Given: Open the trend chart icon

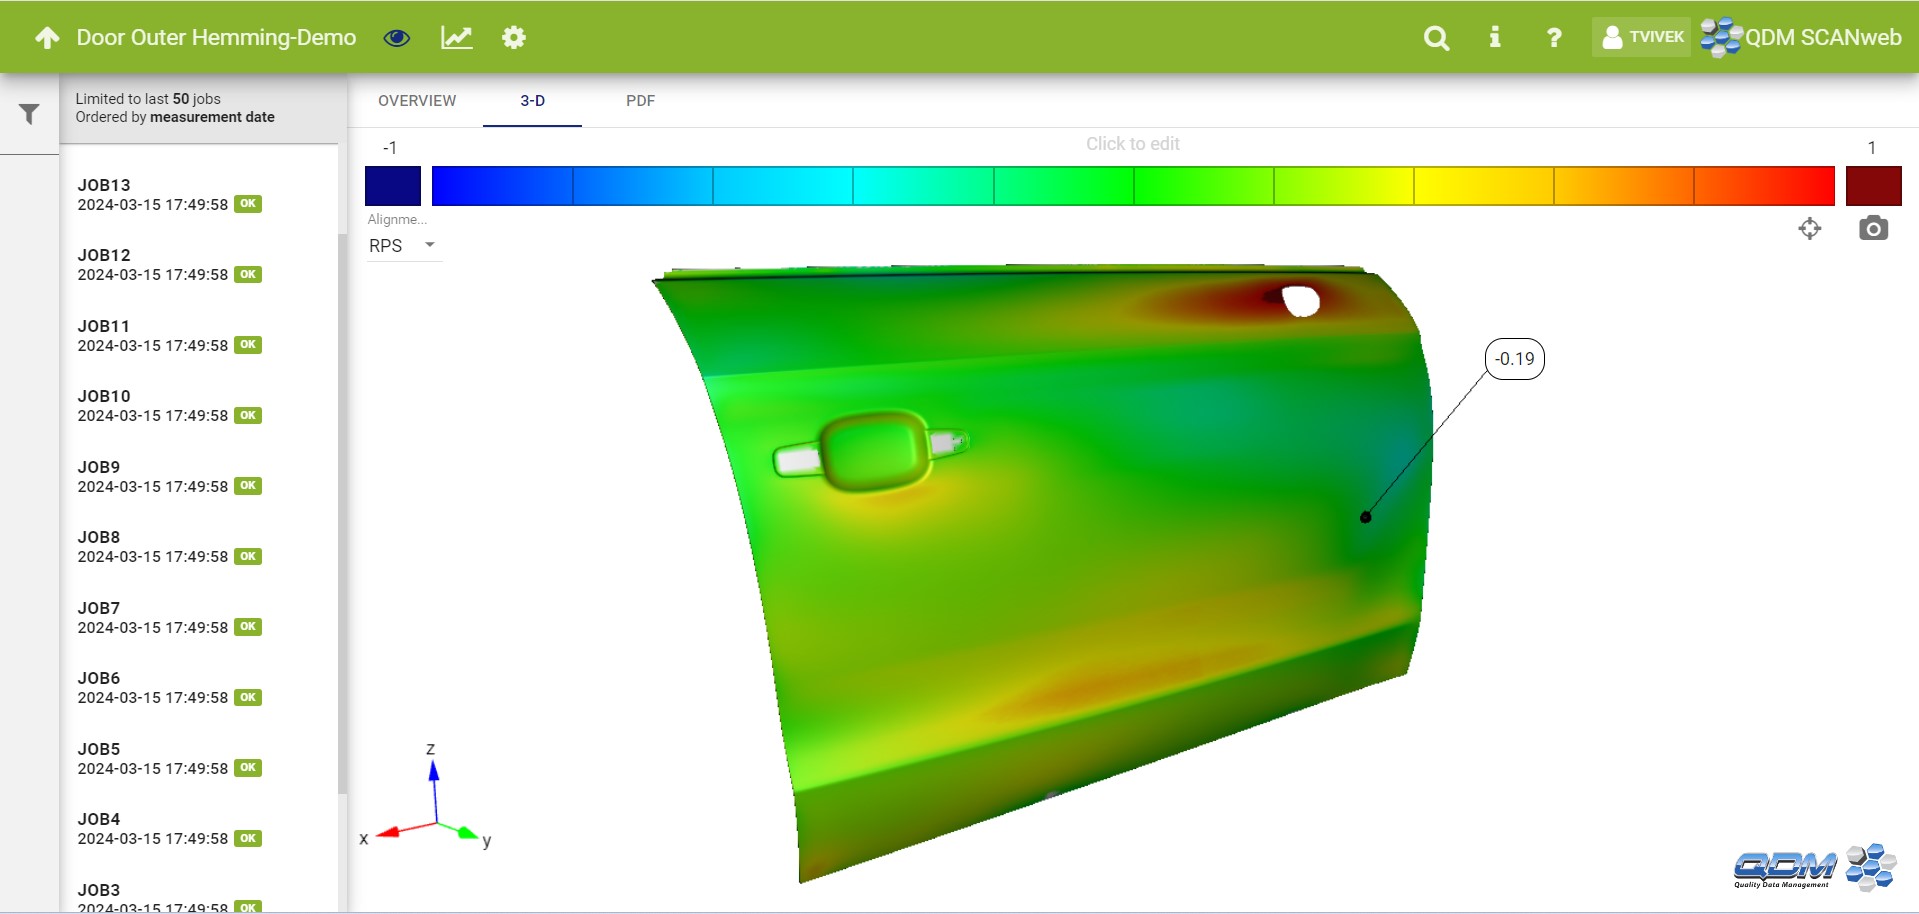Looking at the screenshot, I should point(457,38).
